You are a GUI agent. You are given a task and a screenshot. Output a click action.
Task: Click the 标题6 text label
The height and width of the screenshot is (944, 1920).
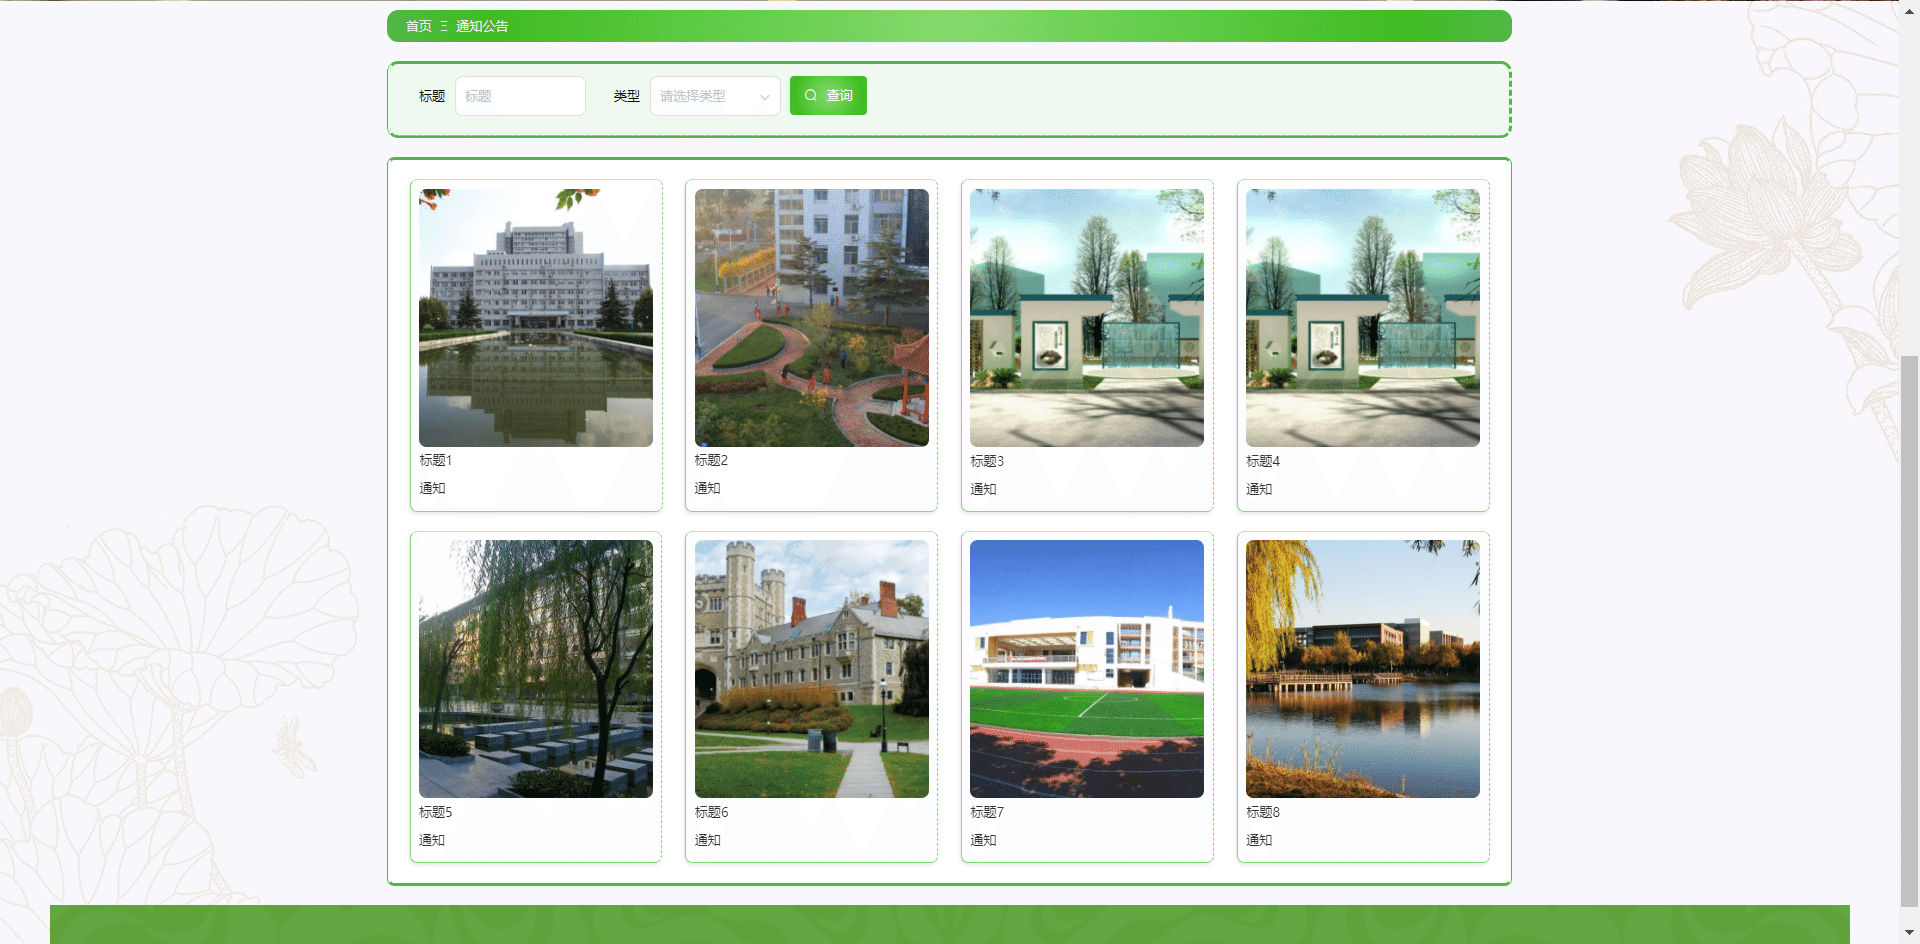pyautogui.click(x=711, y=812)
